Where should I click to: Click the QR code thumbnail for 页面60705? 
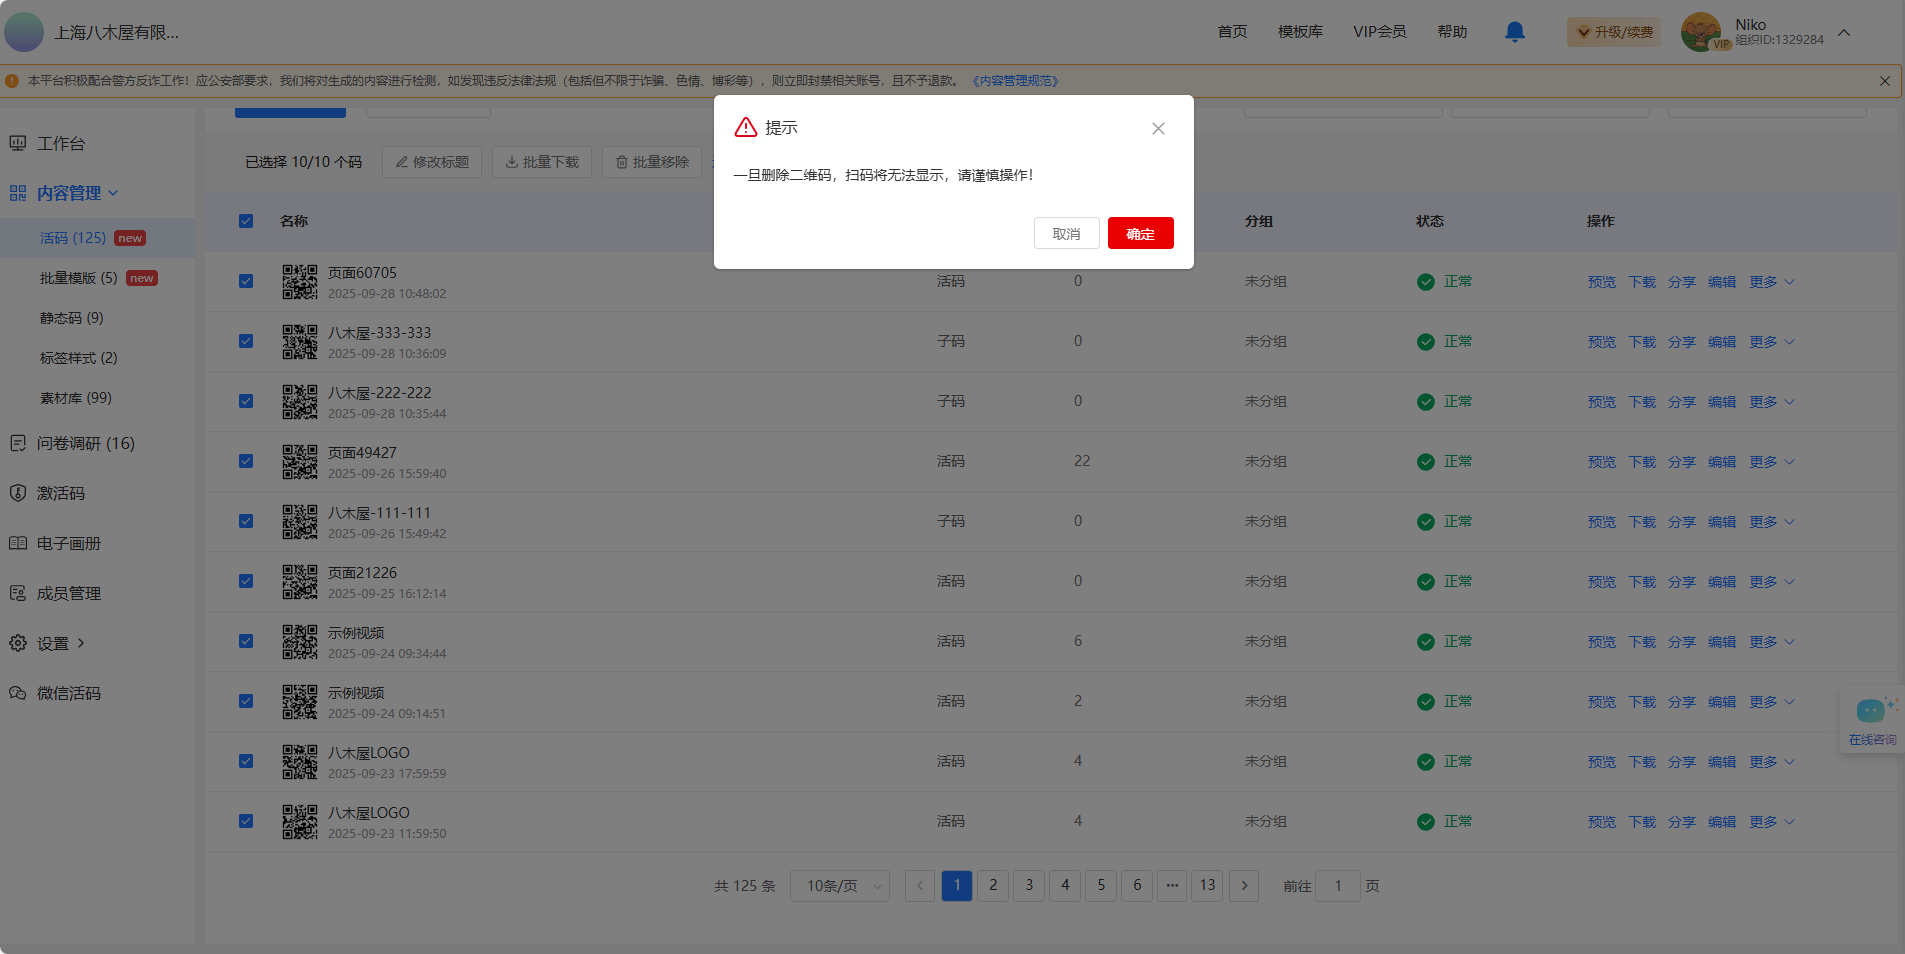coord(299,282)
